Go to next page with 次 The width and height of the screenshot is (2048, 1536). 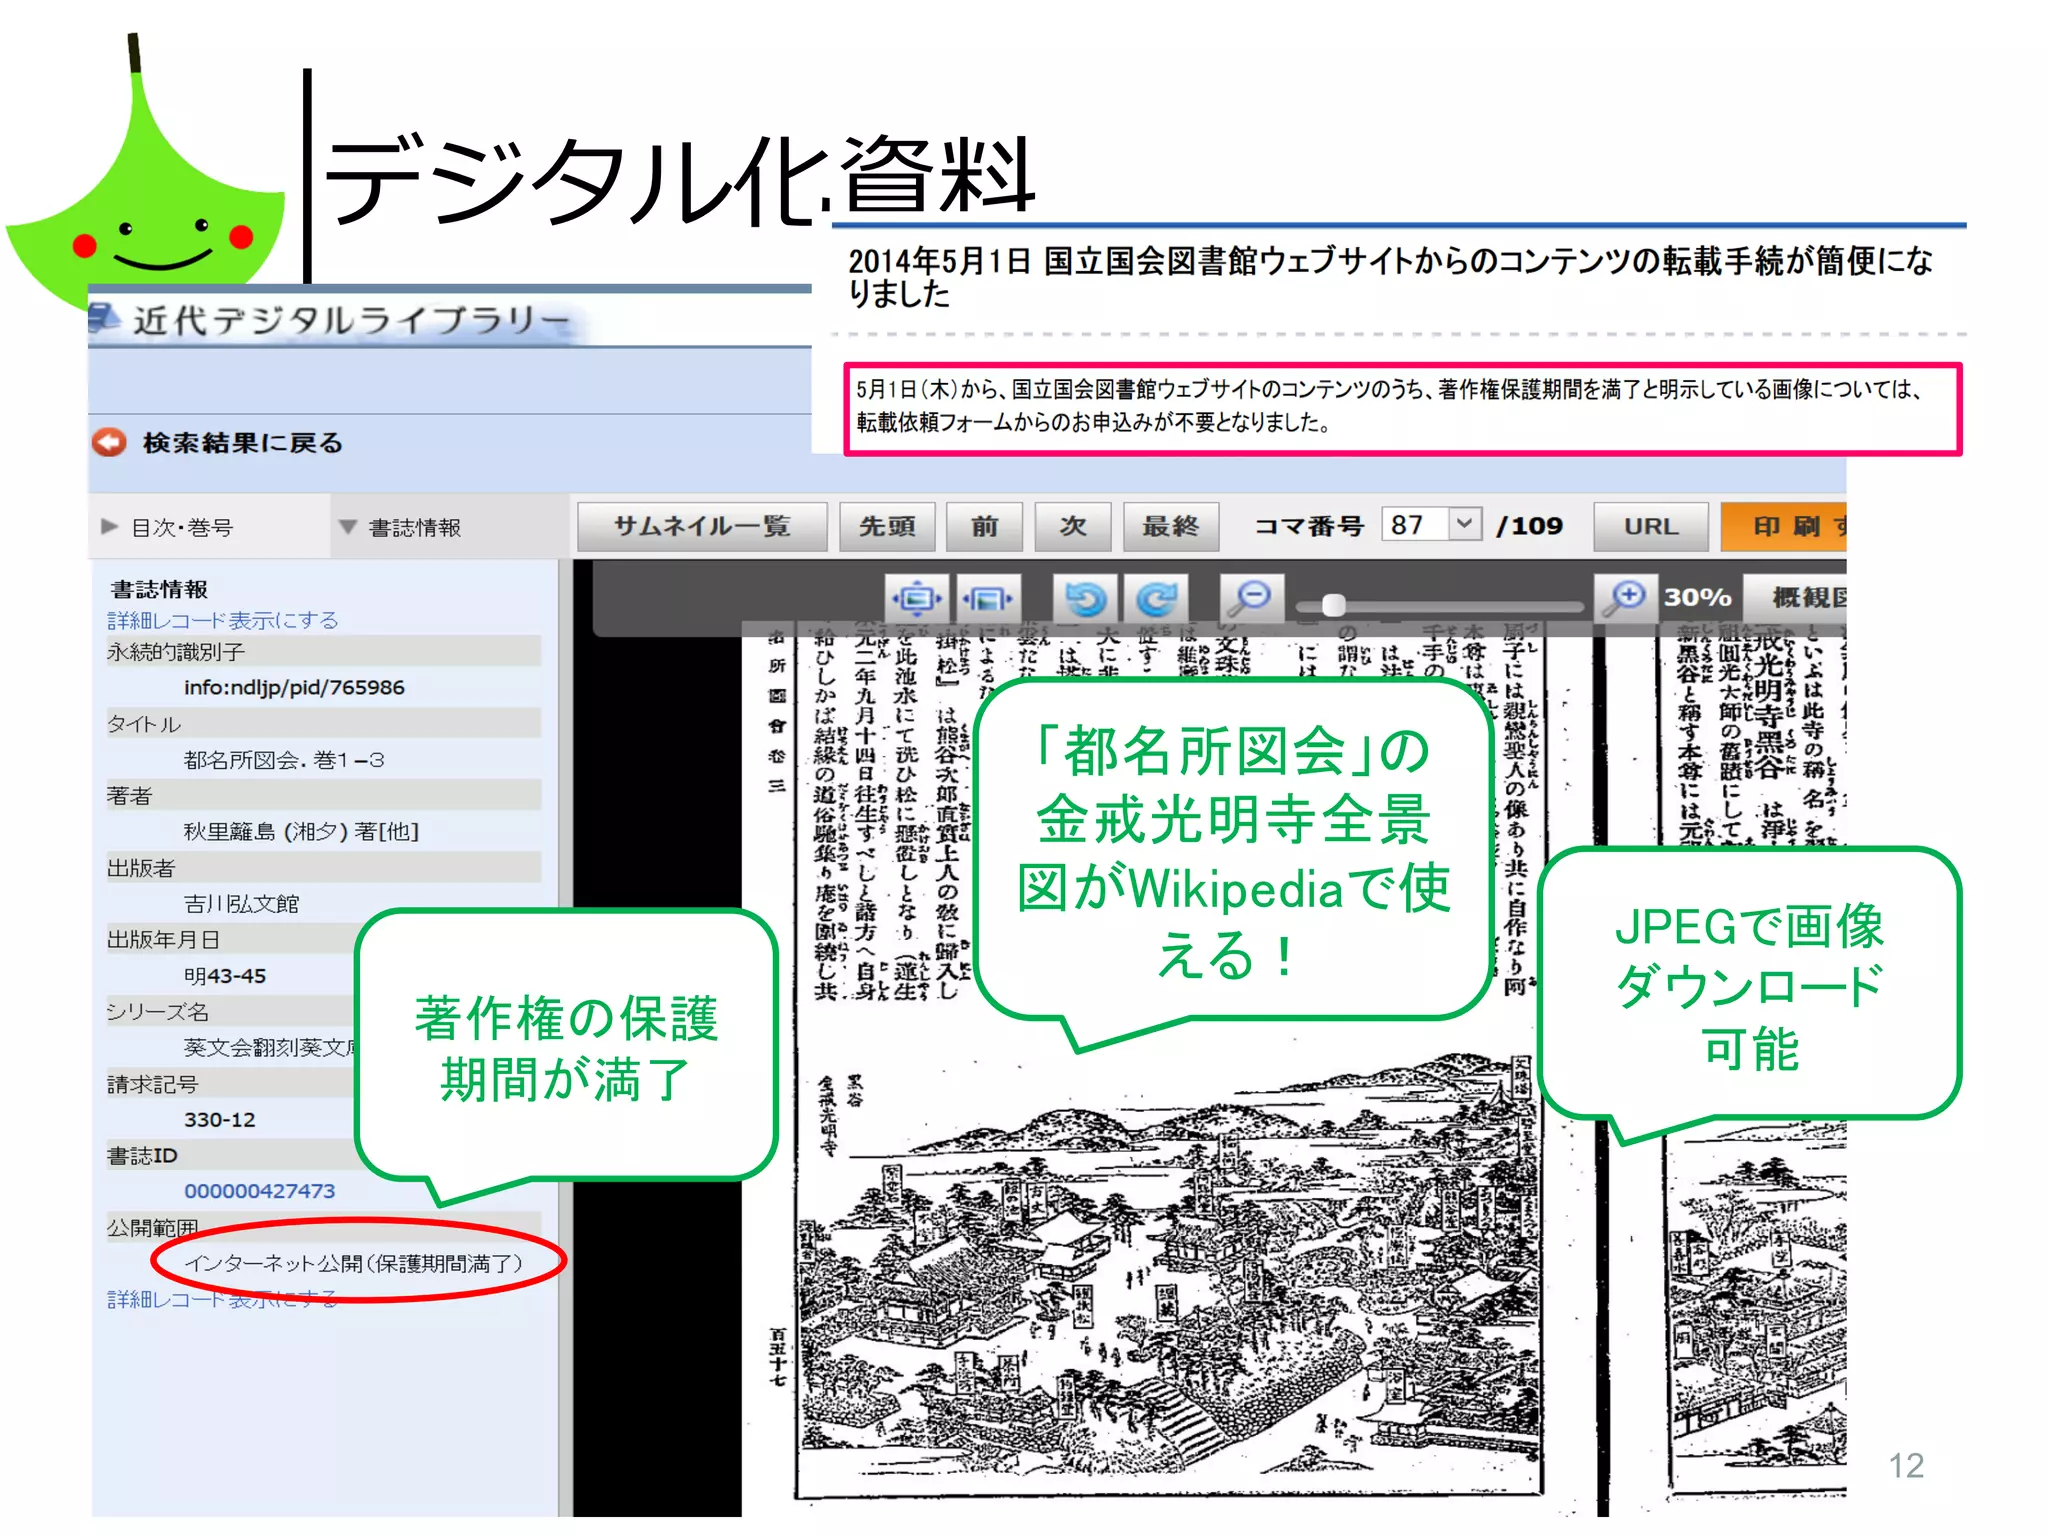tap(1073, 526)
